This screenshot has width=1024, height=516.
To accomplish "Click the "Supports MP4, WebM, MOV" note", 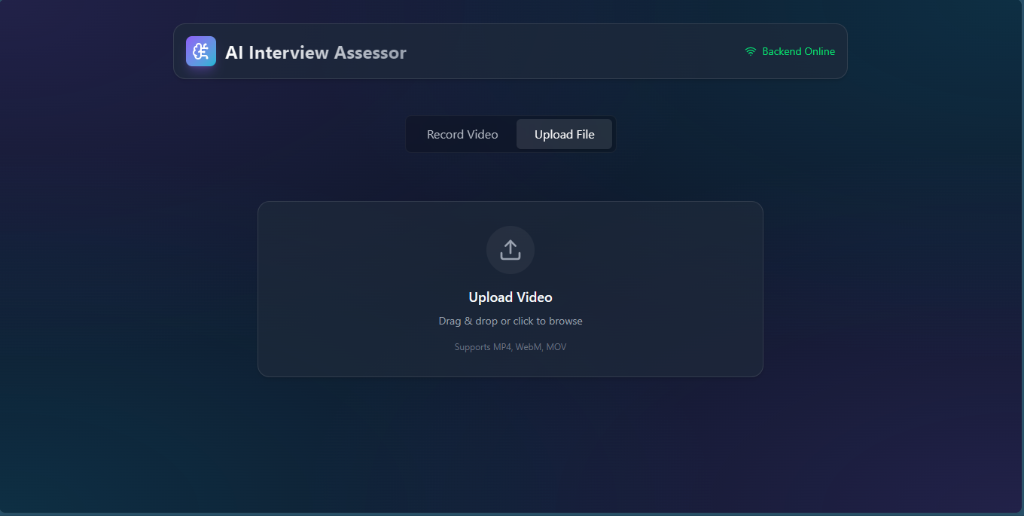I will [x=510, y=347].
